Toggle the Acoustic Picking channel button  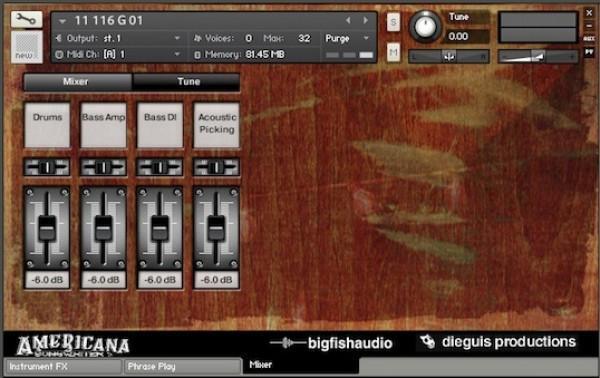coord(217,125)
